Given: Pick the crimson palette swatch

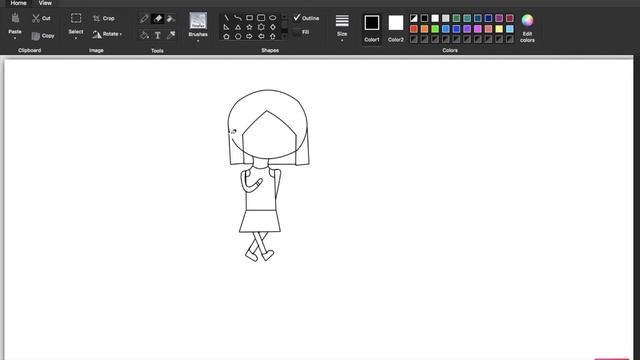Looking at the screenshot, I should (x=509, y=18).
